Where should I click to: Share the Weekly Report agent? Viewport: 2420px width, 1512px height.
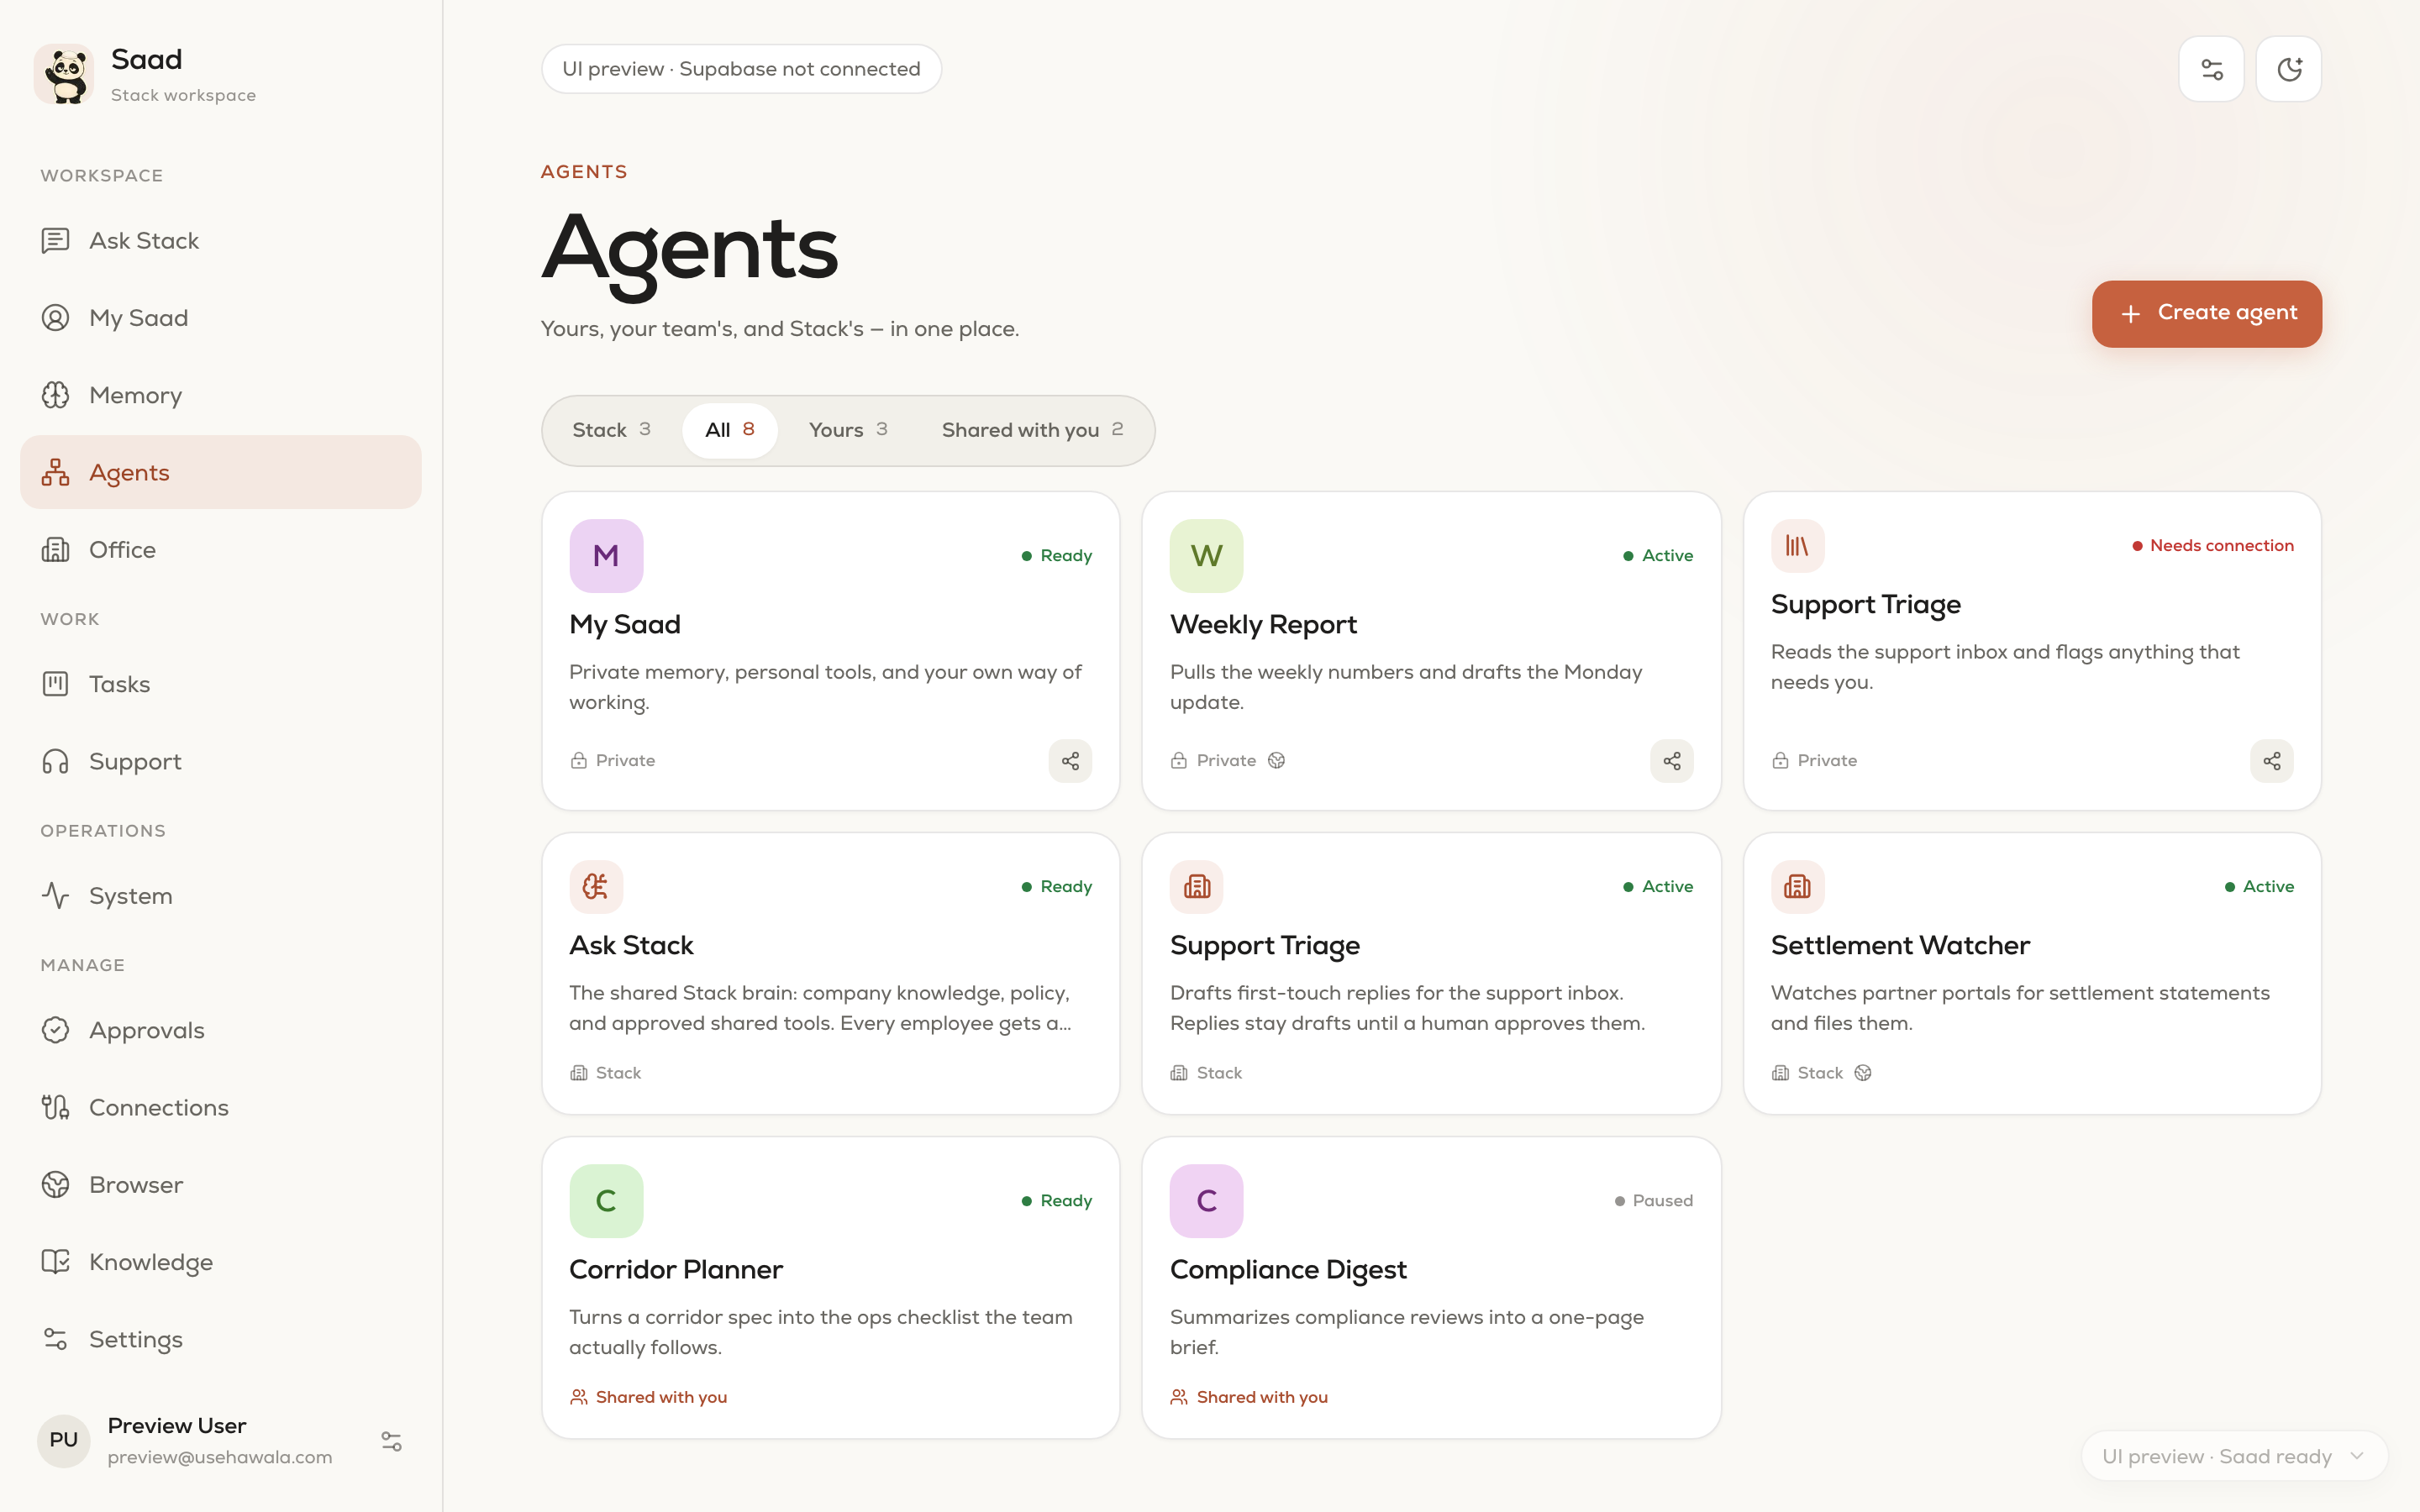1671,761
